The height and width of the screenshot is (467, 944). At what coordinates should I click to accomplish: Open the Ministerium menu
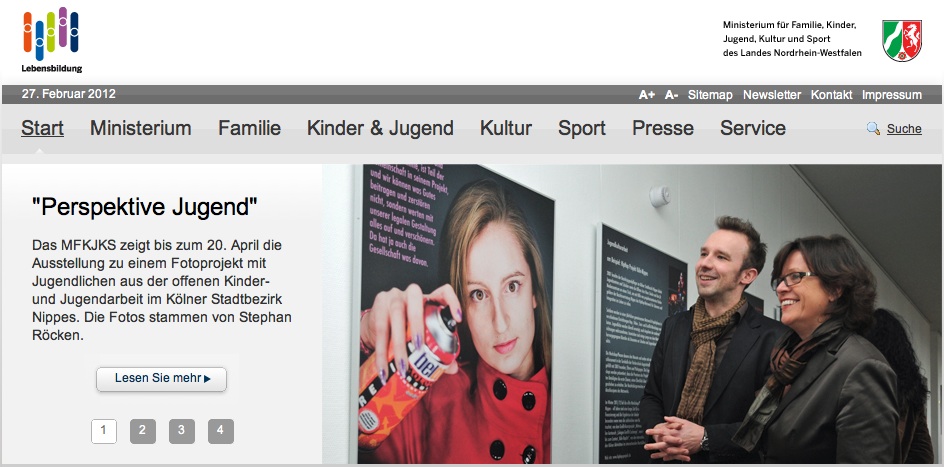[x=141, y=128]
